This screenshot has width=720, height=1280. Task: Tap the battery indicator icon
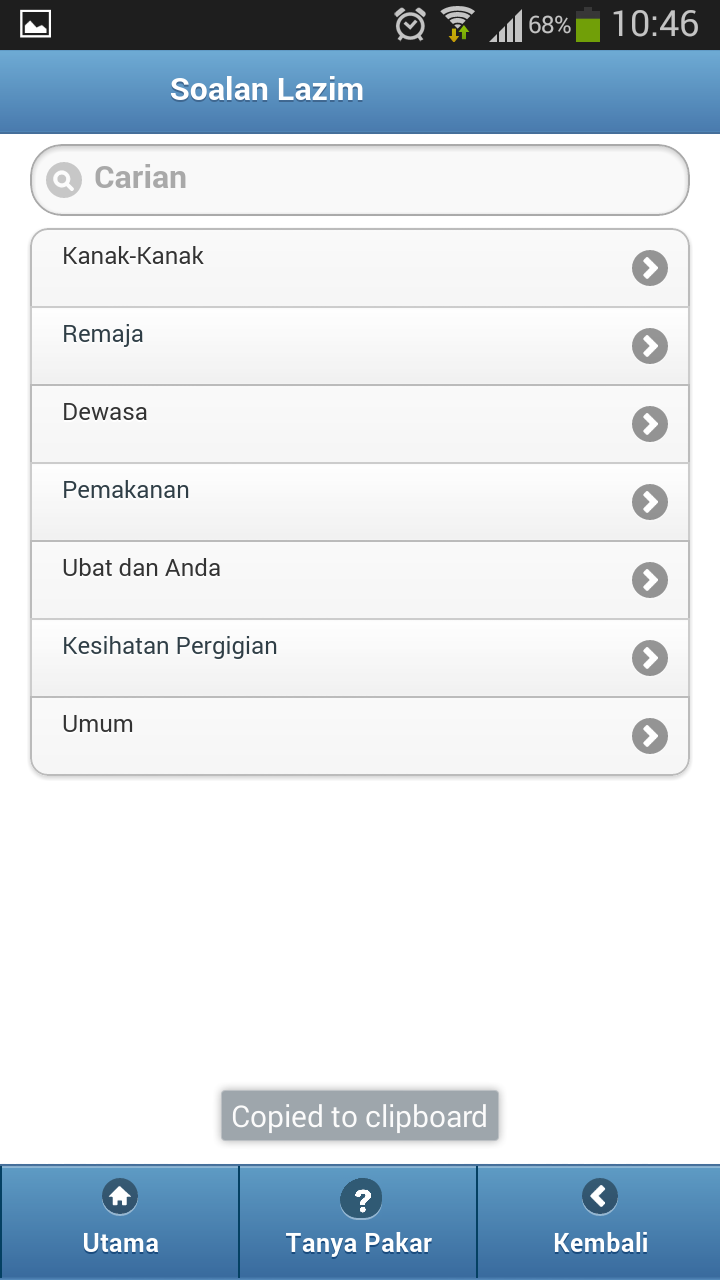[588, 24]
